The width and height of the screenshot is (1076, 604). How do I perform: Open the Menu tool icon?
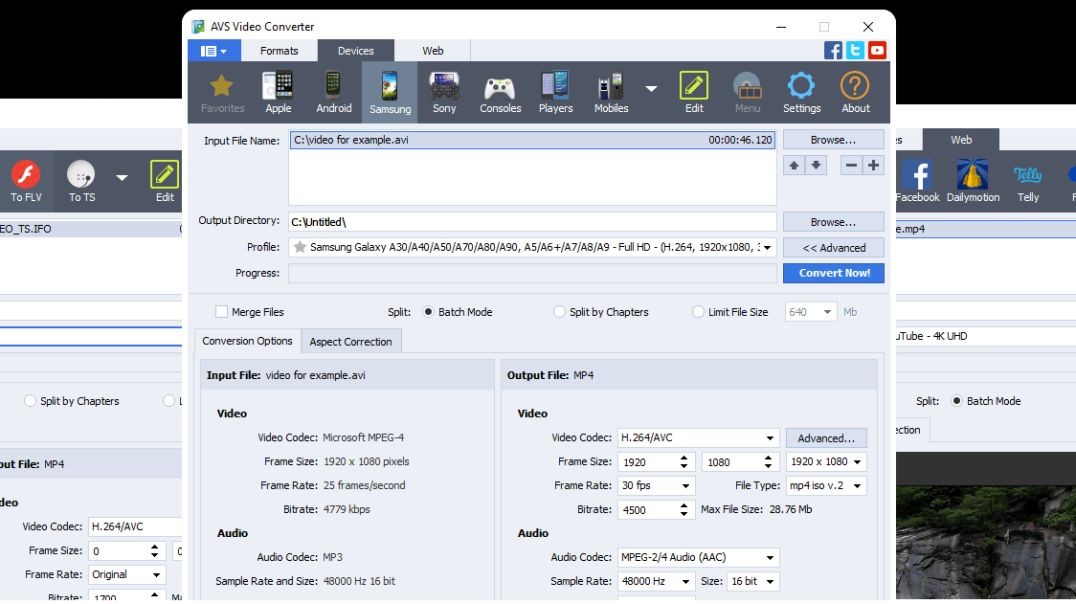coord(747,93)
